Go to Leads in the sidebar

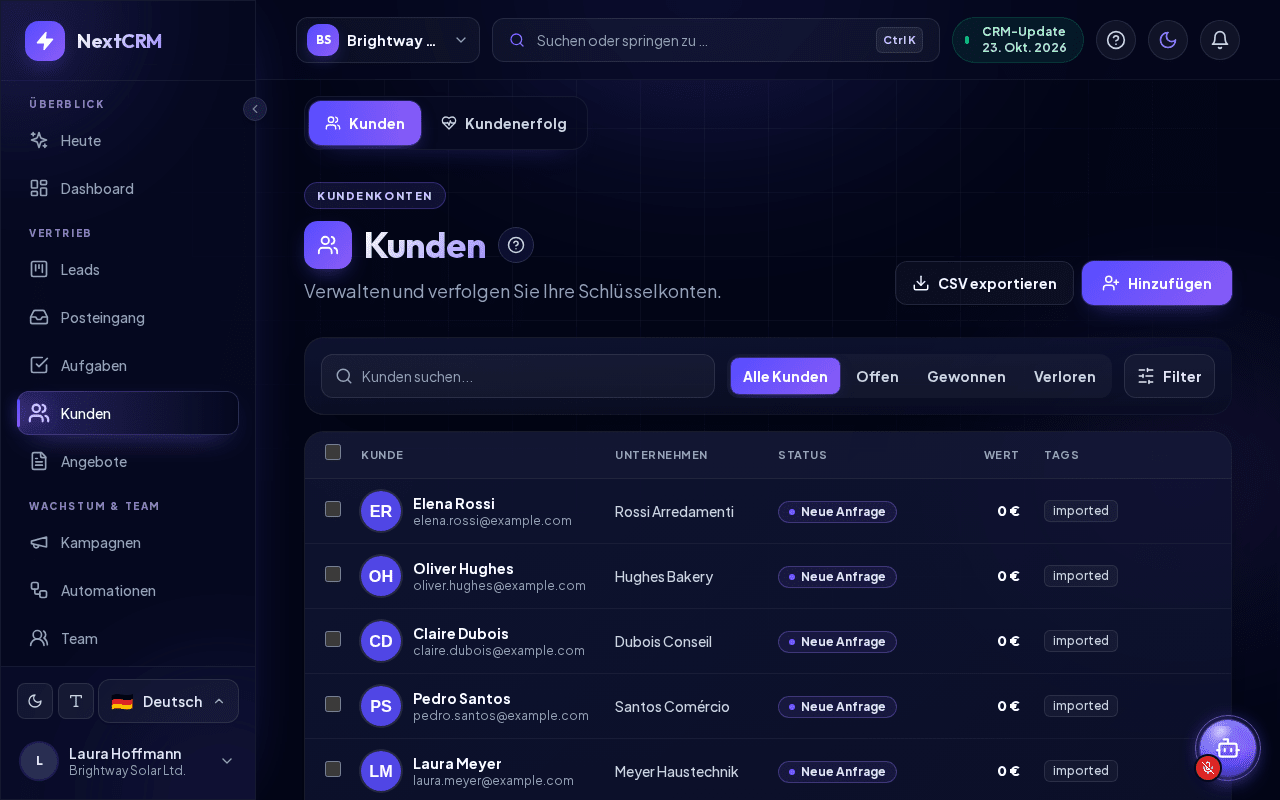128,269
